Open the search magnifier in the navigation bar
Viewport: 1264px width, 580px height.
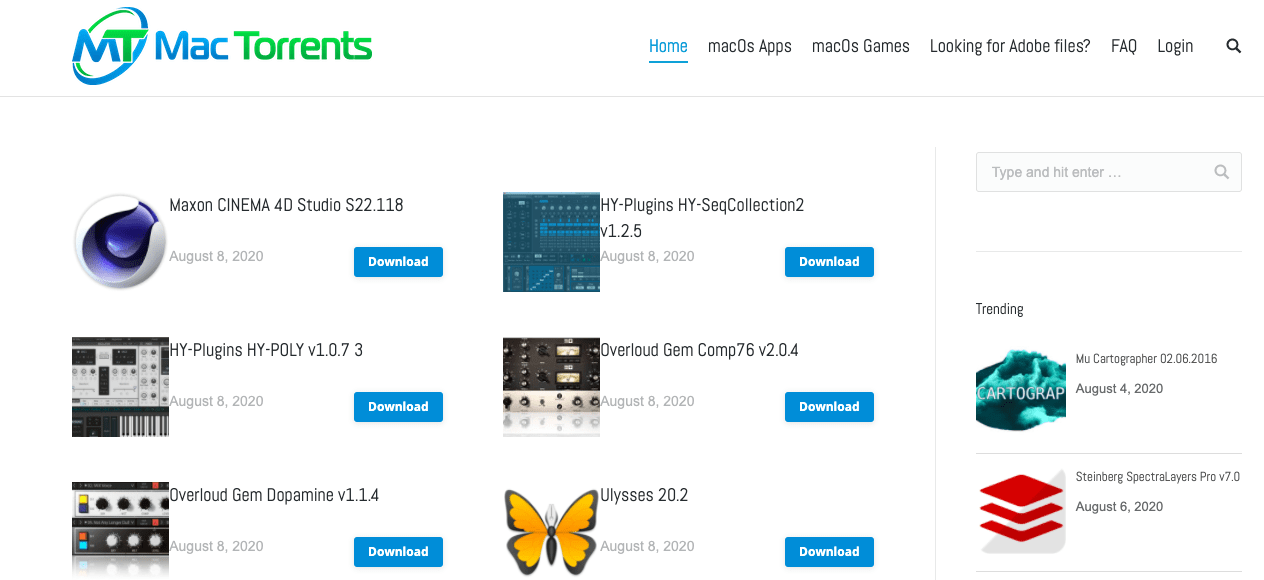1233,46
